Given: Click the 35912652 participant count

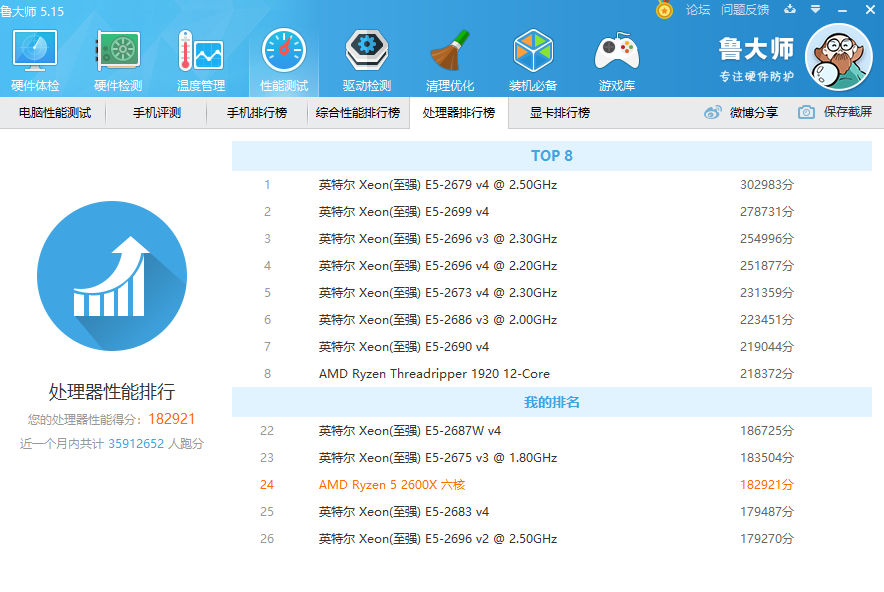Looking at the screenshot, I should point(136,444).
